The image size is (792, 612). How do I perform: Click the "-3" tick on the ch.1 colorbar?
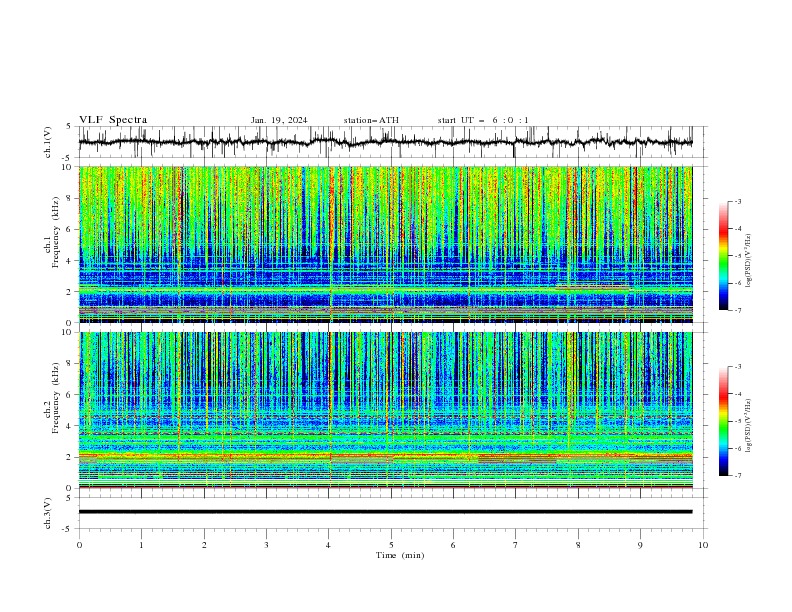click(738, 201)
